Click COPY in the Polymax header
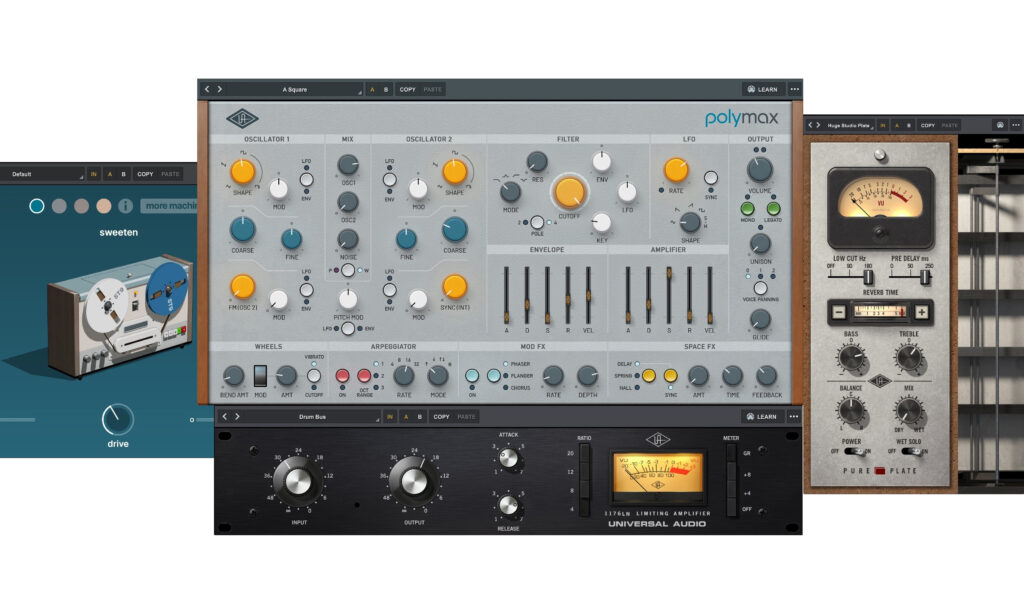The image size is (1024, 615). pos(407,89)
